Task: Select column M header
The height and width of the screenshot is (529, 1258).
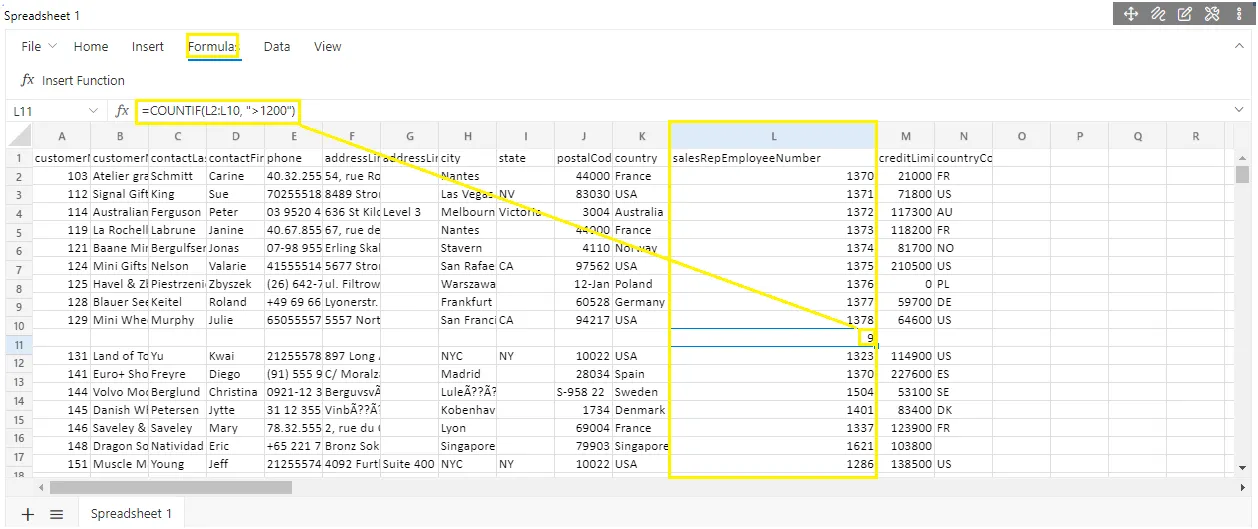Action: [x=906, y=136]
